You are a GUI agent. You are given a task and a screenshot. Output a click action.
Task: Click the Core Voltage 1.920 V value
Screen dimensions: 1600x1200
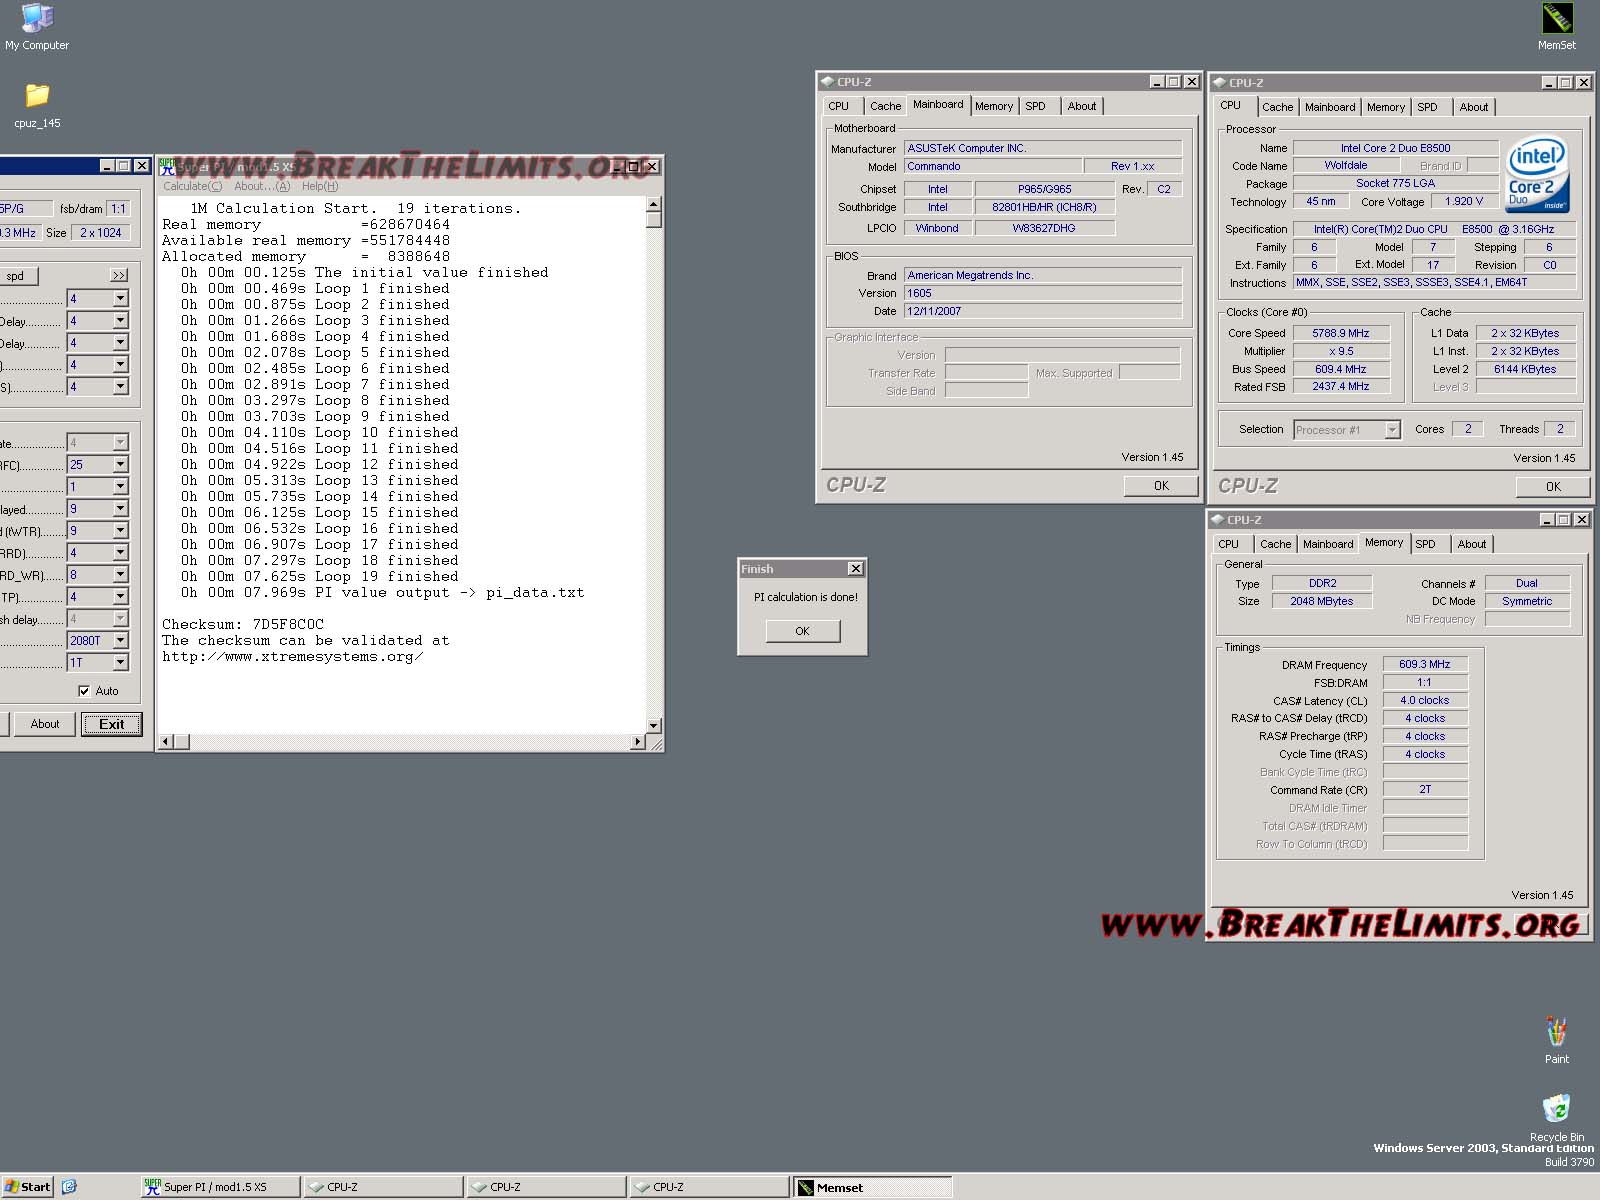1464,201
